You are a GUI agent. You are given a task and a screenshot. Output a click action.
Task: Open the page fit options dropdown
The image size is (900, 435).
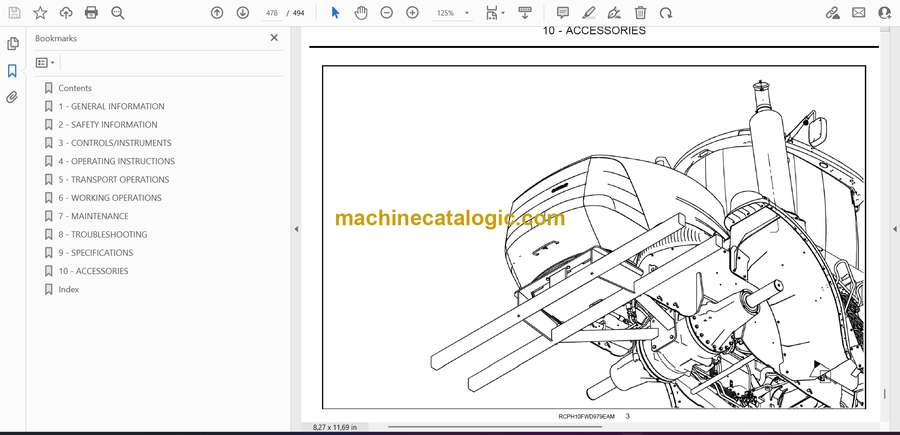pyautogui.click(x=494, y=13)
